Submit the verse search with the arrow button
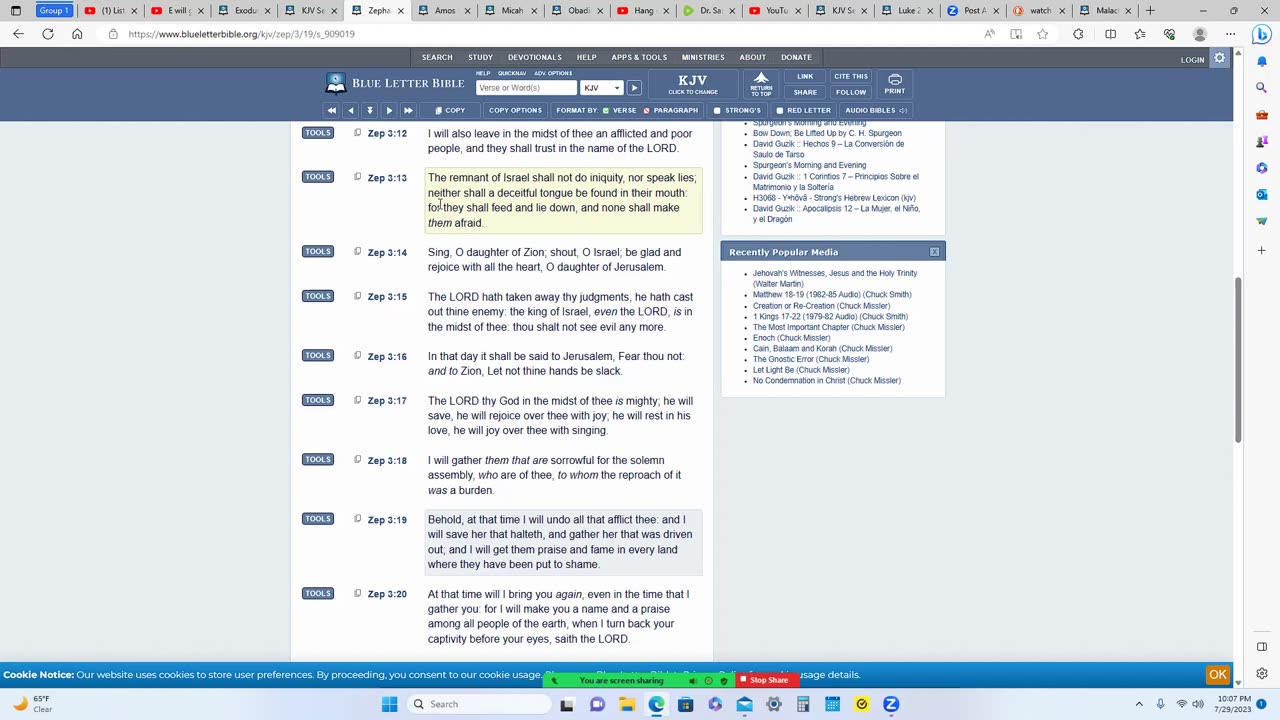Image resolution: width=1280 pixels, height=720 pixels. [634, 88]
